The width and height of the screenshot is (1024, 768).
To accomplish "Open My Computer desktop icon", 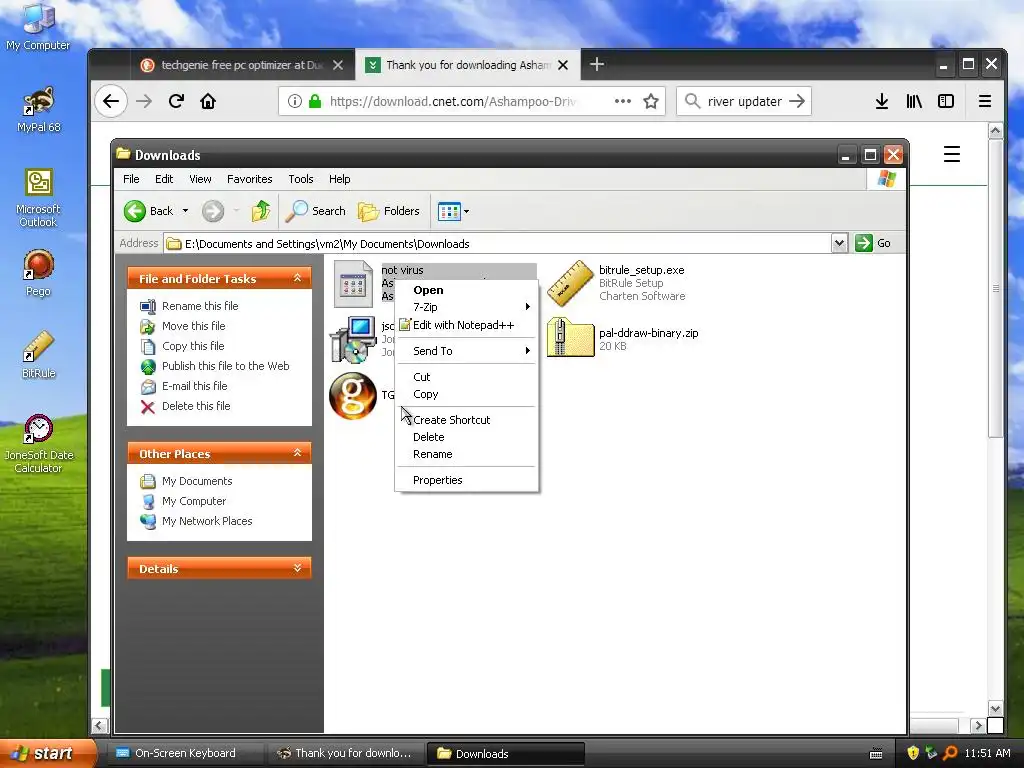I will pyautogui.click(x=38, y=26).
